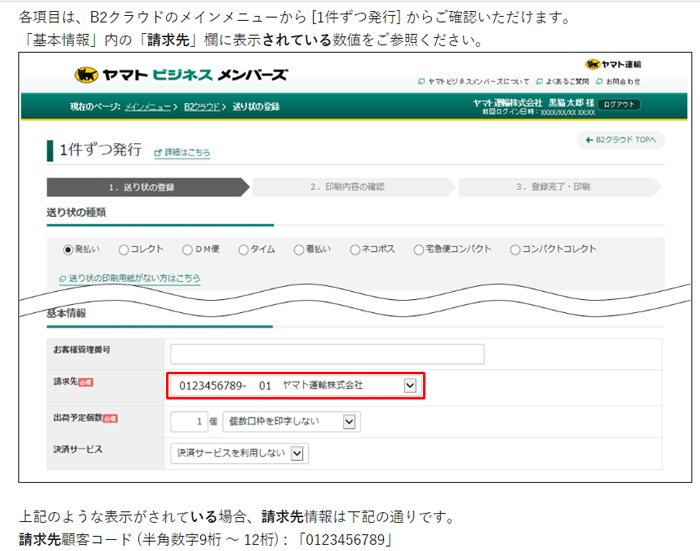Expand the 決済サービス dropdown
The width and height of the screenshot is (700, 551).
pyautogui.click(x=298, y=453)
